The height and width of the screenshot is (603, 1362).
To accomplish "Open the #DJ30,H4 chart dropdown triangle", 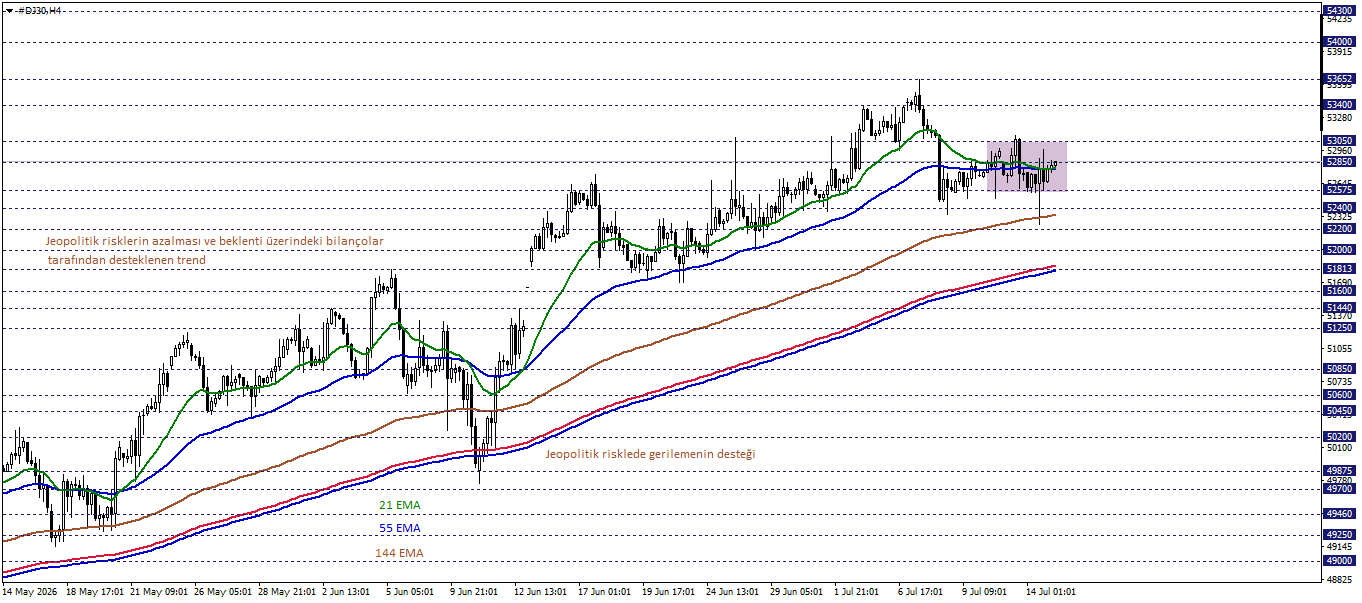I will [9, 10].
